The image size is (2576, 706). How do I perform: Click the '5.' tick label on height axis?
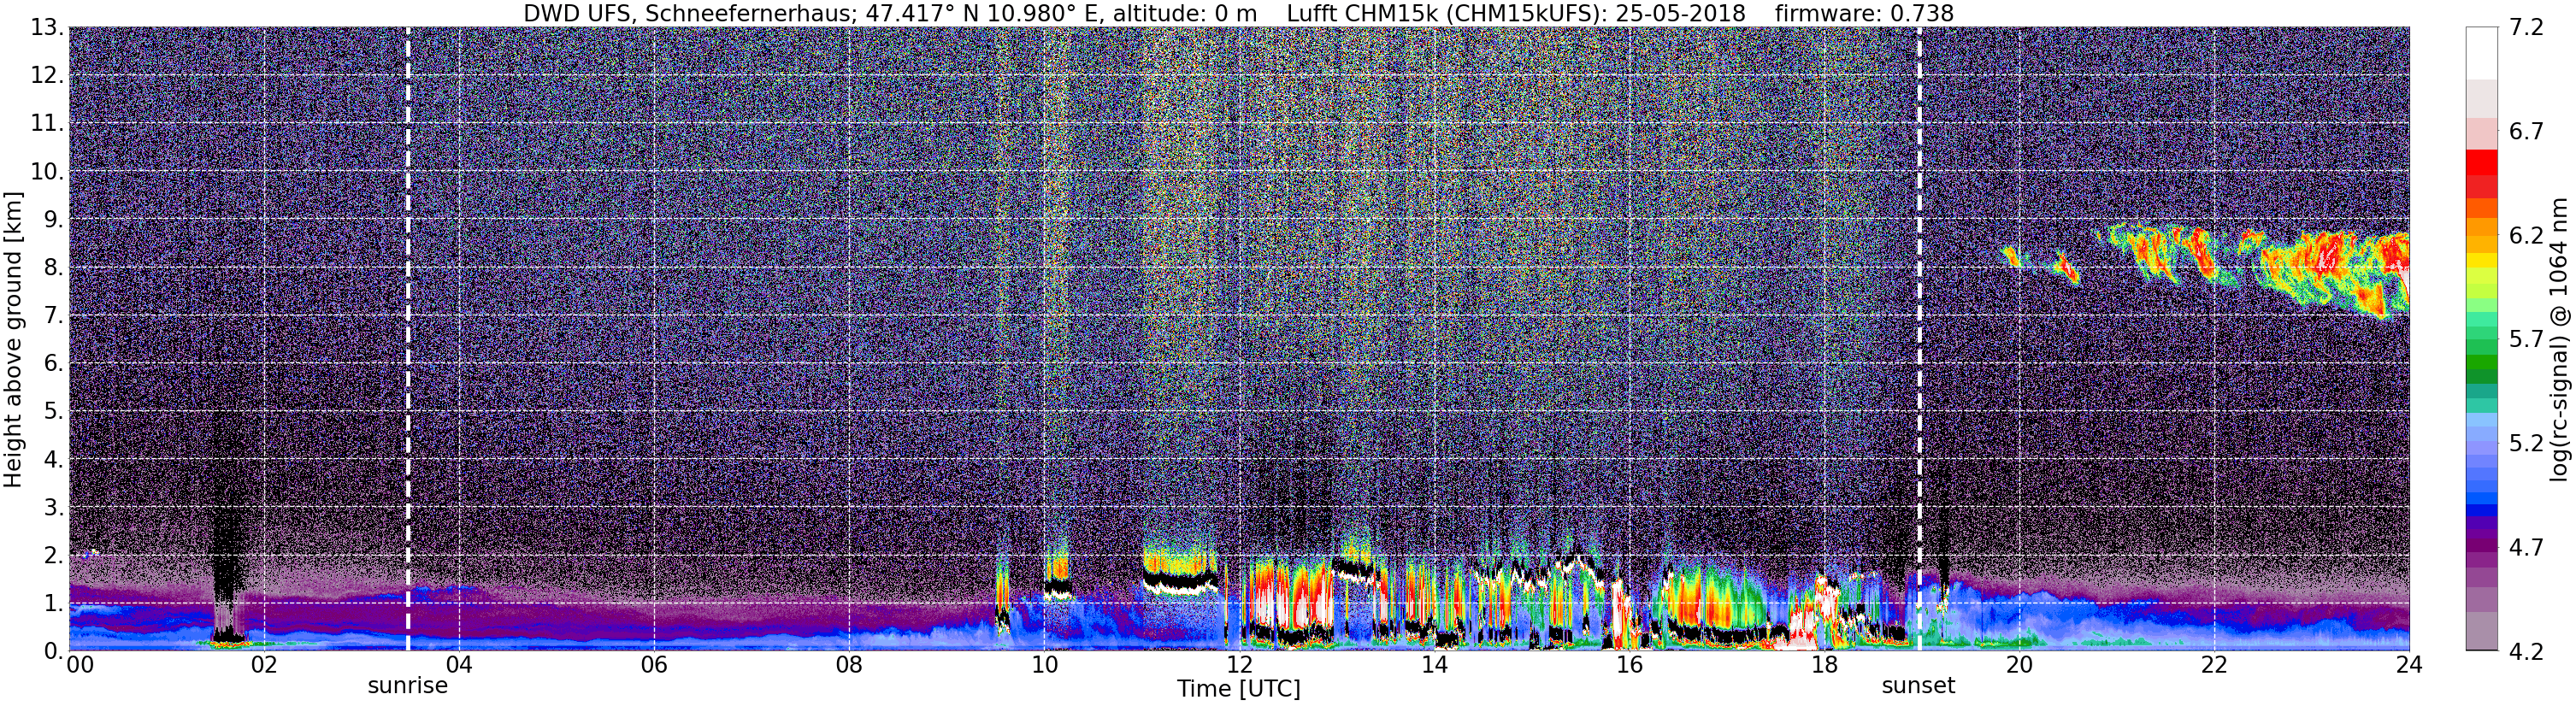[53, 411]
